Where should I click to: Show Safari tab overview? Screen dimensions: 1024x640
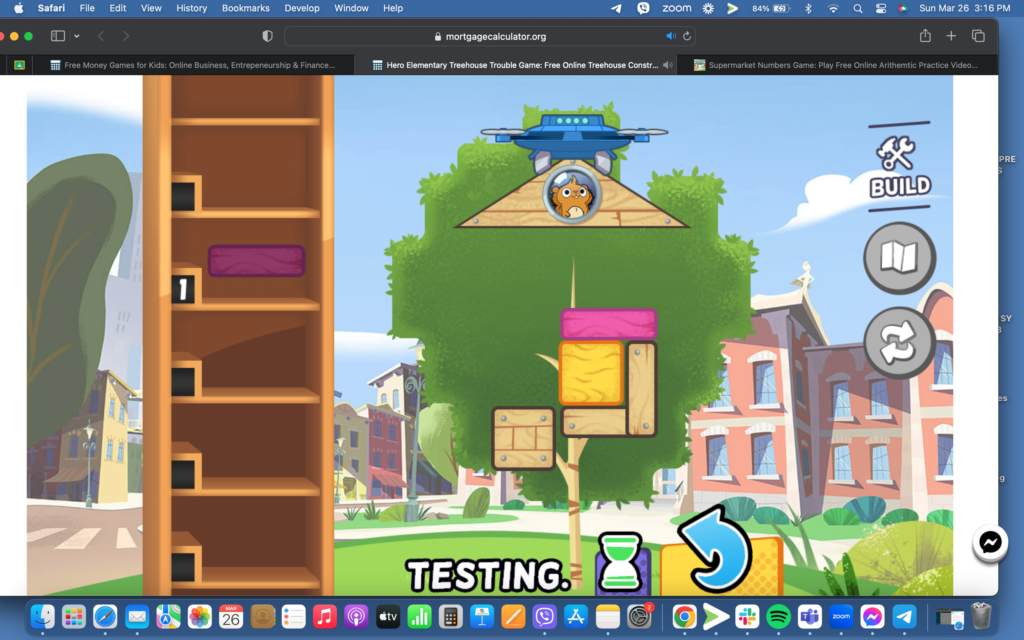pos(978,36)
